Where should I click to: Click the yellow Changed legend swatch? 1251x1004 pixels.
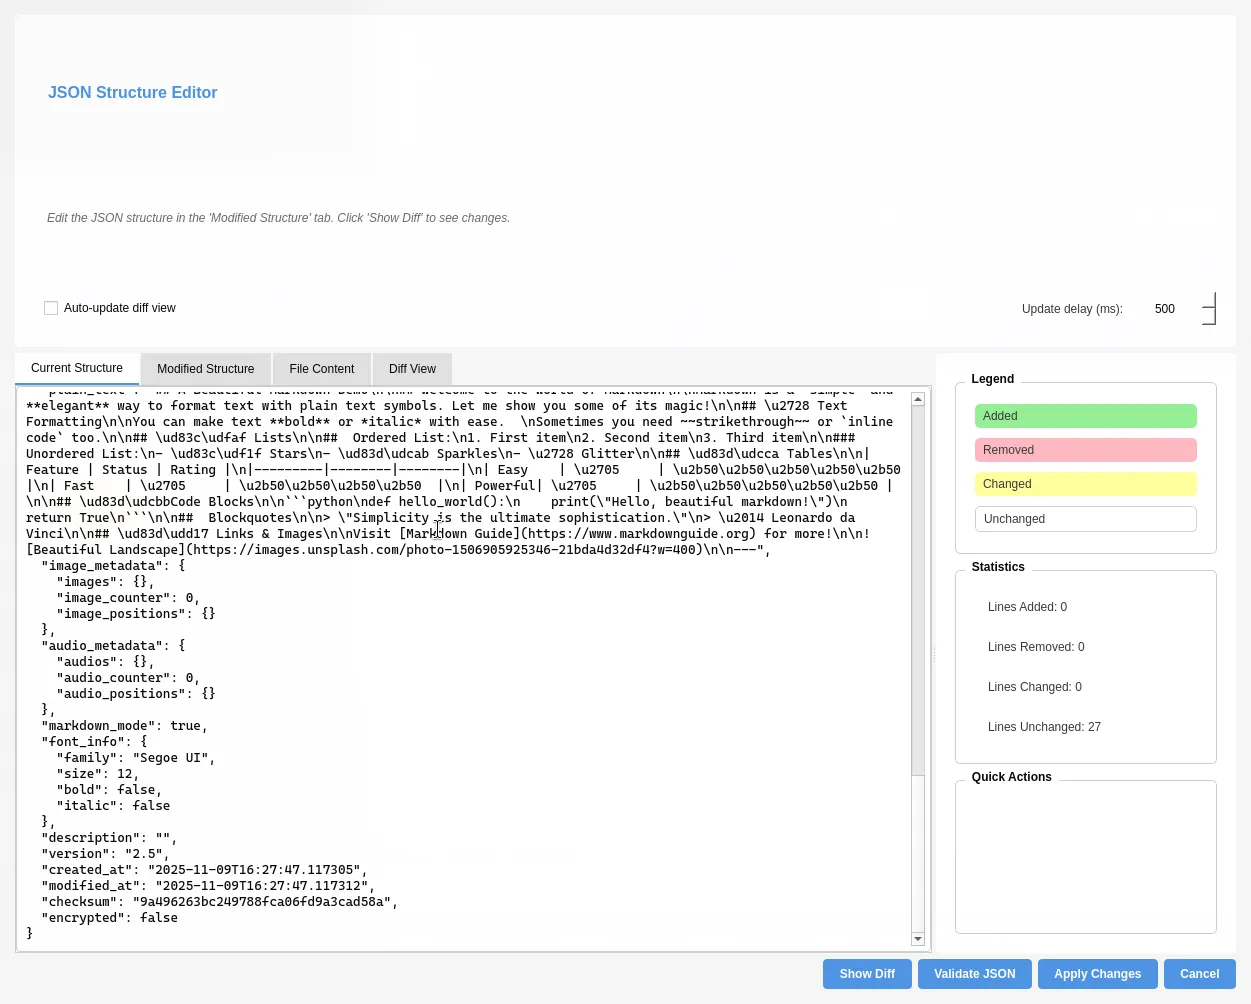(1085, 484)
